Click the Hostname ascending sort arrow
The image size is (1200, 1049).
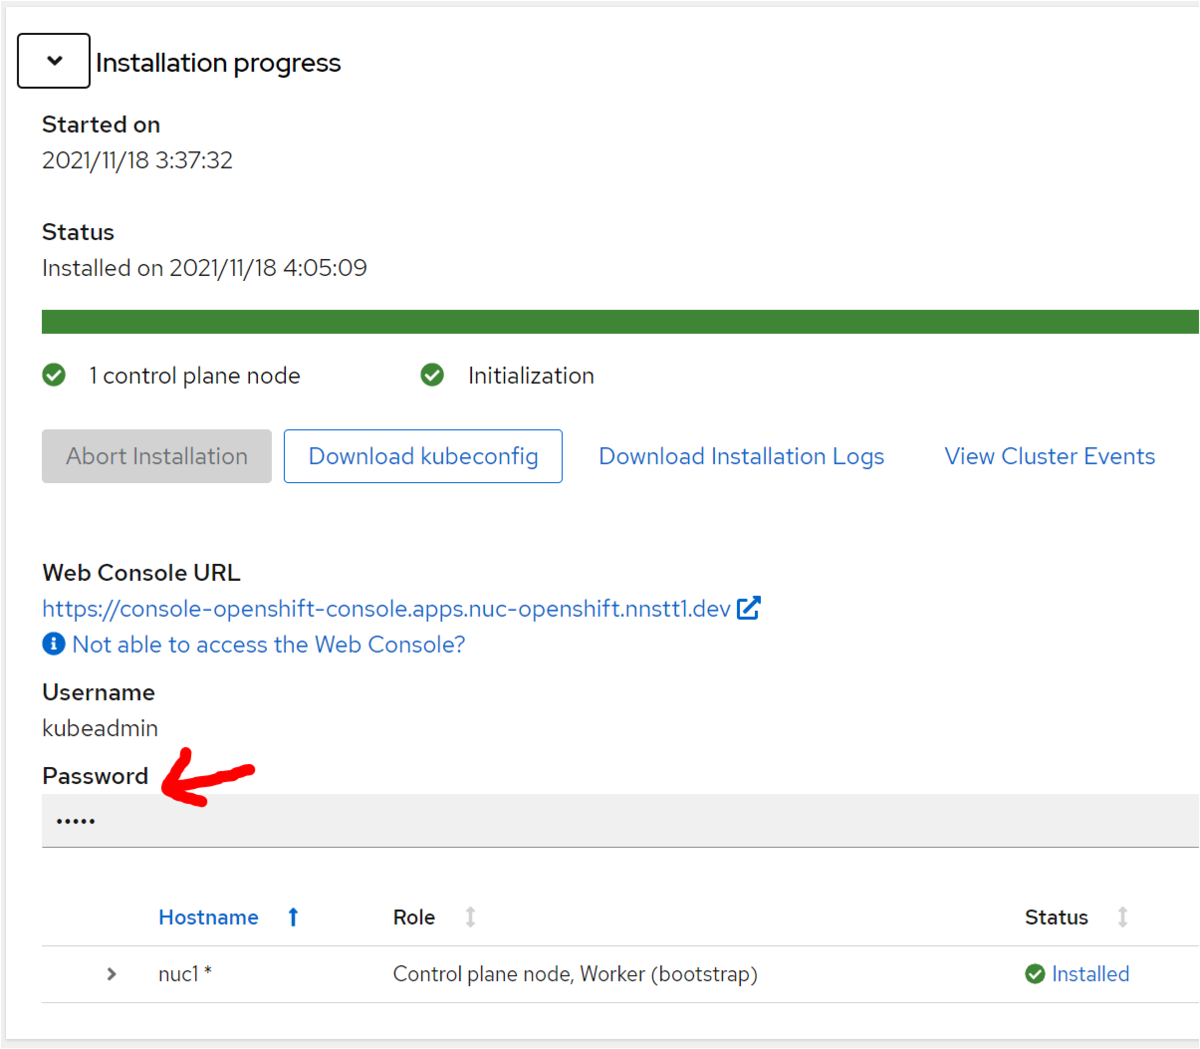point(293,917)
